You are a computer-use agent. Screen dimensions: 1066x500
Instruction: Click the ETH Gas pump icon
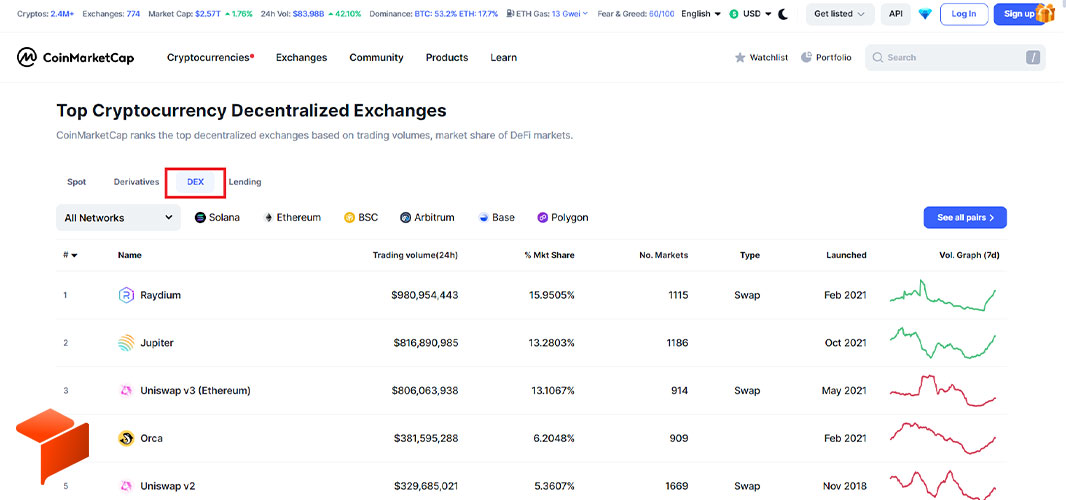510,14
